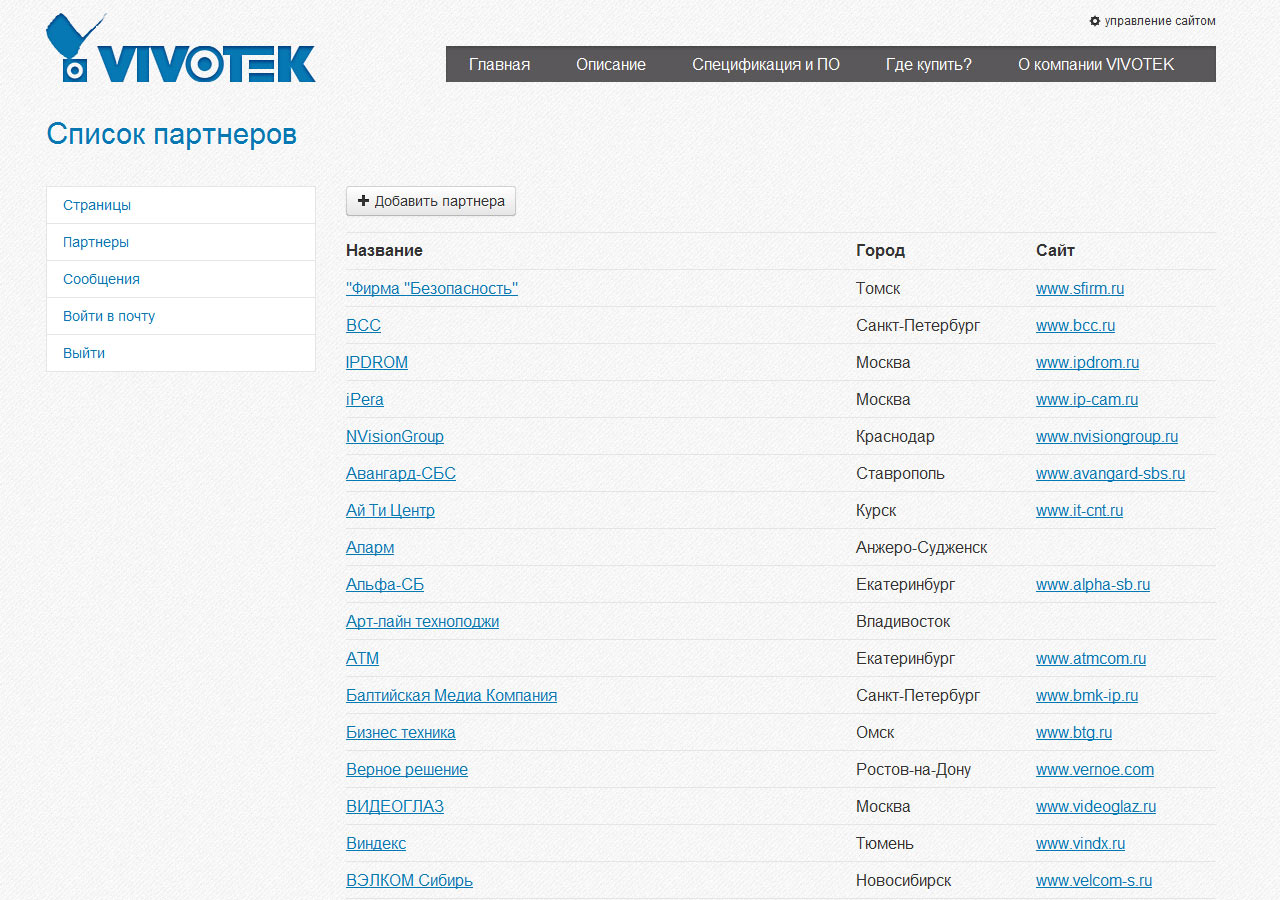
Task: Visit the www.ipdrom.ru site link
Action: coord(1087,362)
